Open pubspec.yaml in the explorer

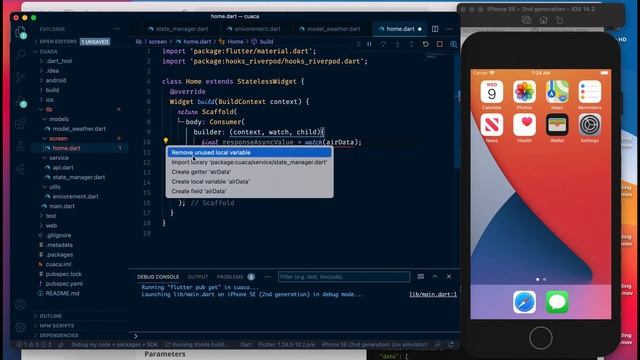64,284
